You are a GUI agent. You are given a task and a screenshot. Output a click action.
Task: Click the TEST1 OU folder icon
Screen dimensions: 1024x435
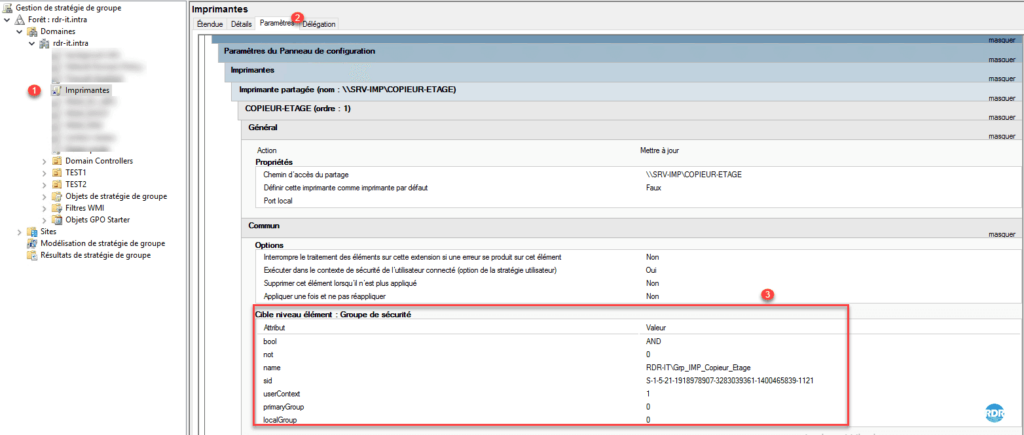(57, 172)
